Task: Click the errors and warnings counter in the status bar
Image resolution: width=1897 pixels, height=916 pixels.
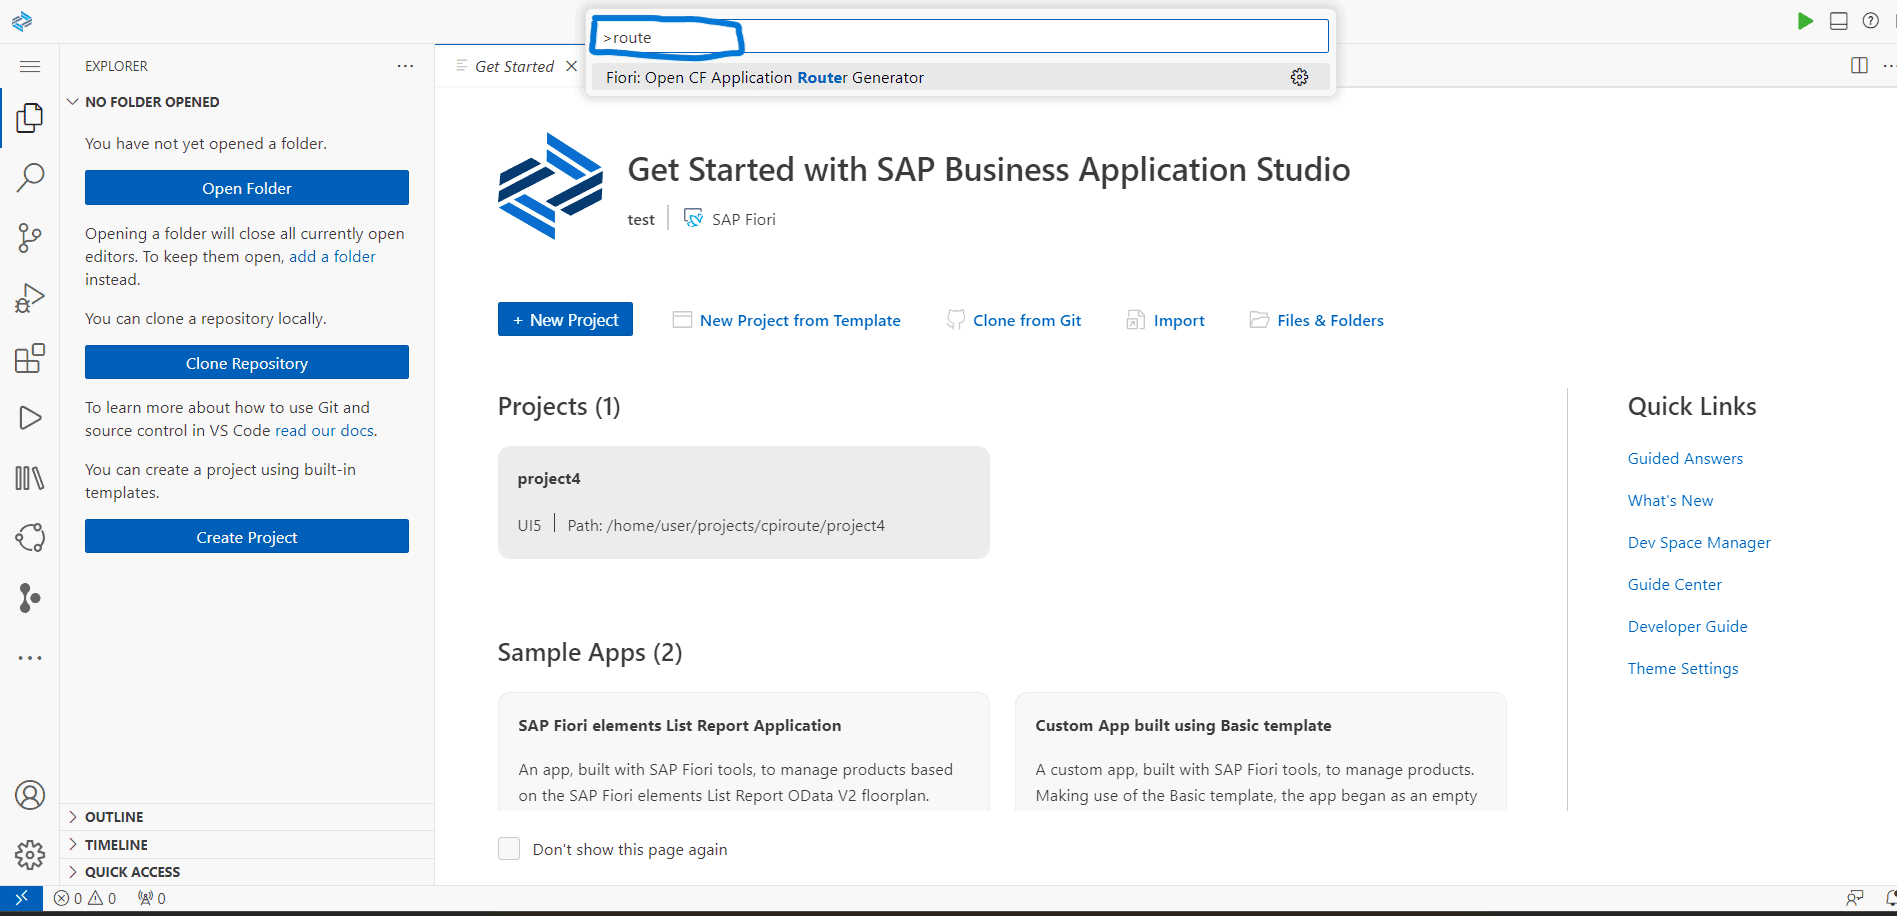Action: point(85,898)
